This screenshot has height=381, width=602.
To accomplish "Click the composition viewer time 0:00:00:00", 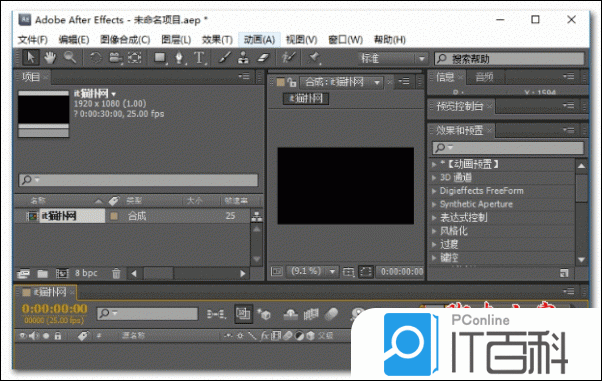I will (401, 272).
